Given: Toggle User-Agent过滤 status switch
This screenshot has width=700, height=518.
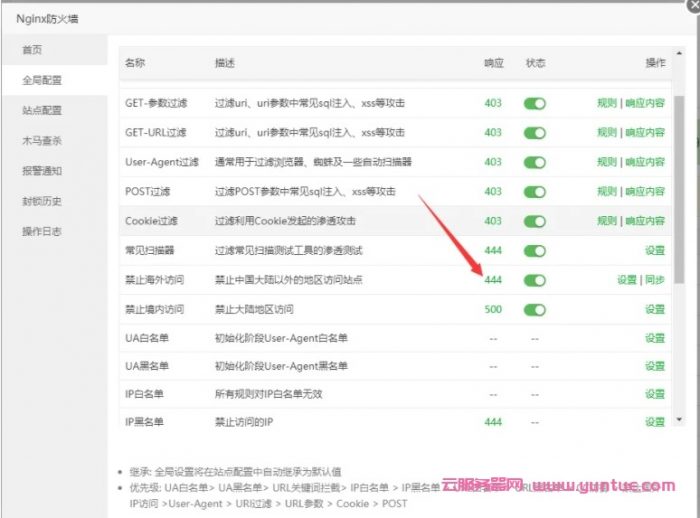Looking at the screenshot, I should [x=535, y=162].
